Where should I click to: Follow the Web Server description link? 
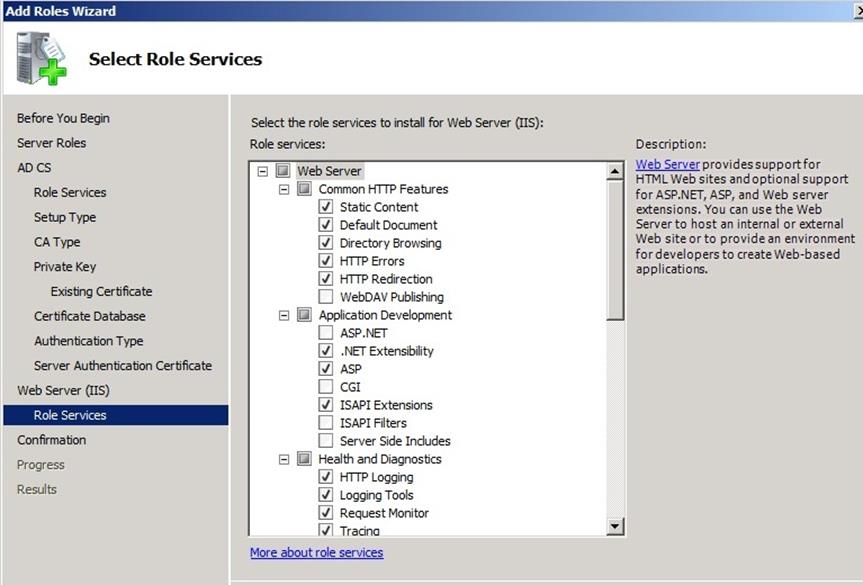pos(667,164)
